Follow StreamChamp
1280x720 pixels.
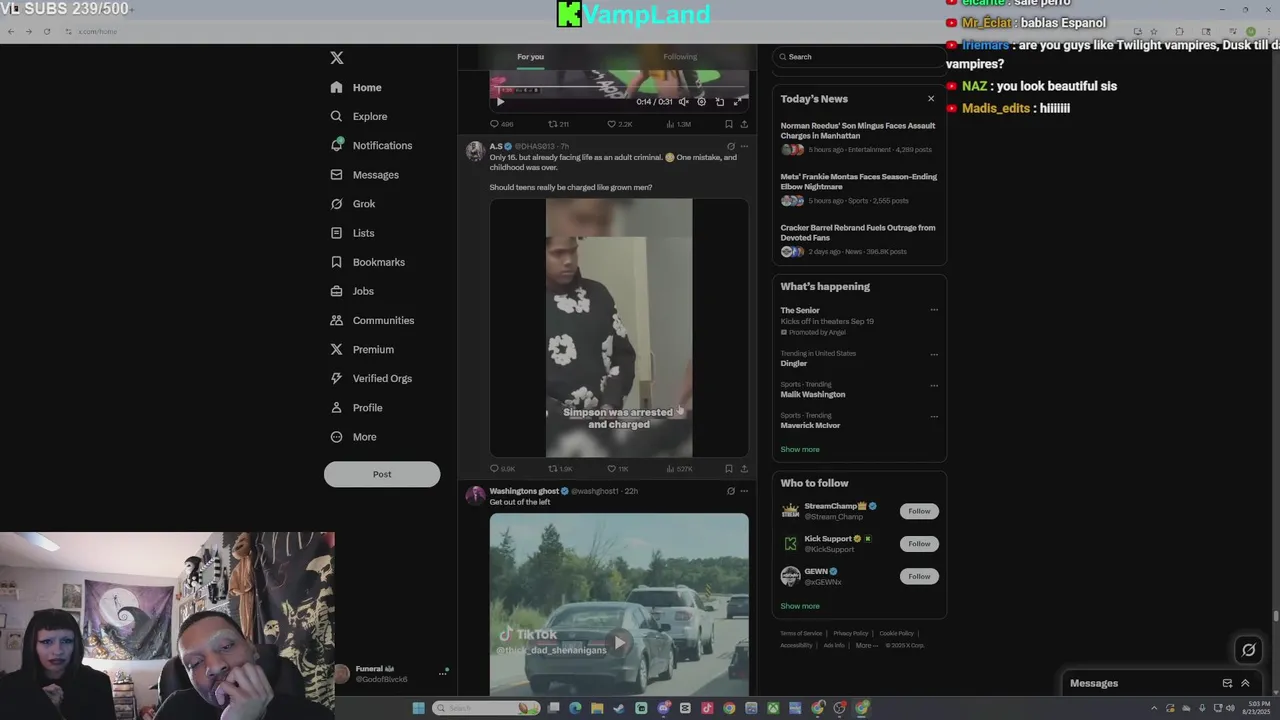pyautogui.click(x=919, y=511)
